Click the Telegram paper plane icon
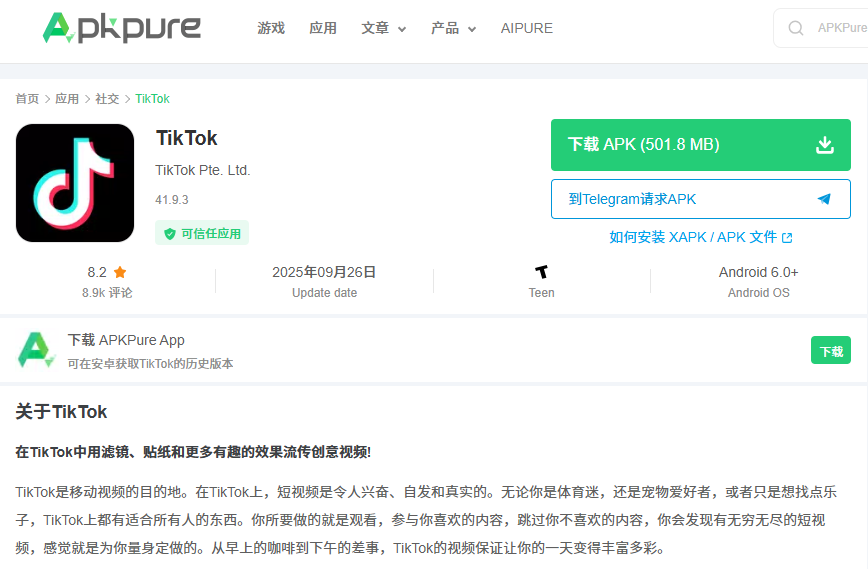The height and width of the screenshot is (569, 868). pos(824,199)
